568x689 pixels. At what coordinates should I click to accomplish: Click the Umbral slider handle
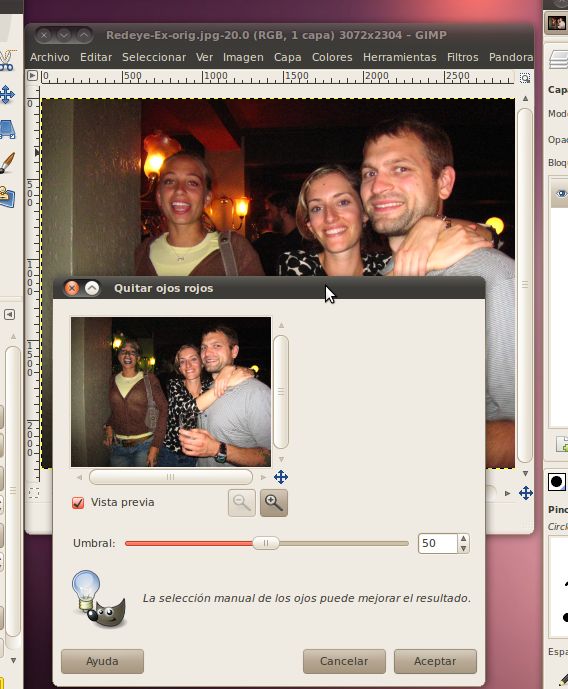point(266,543)
